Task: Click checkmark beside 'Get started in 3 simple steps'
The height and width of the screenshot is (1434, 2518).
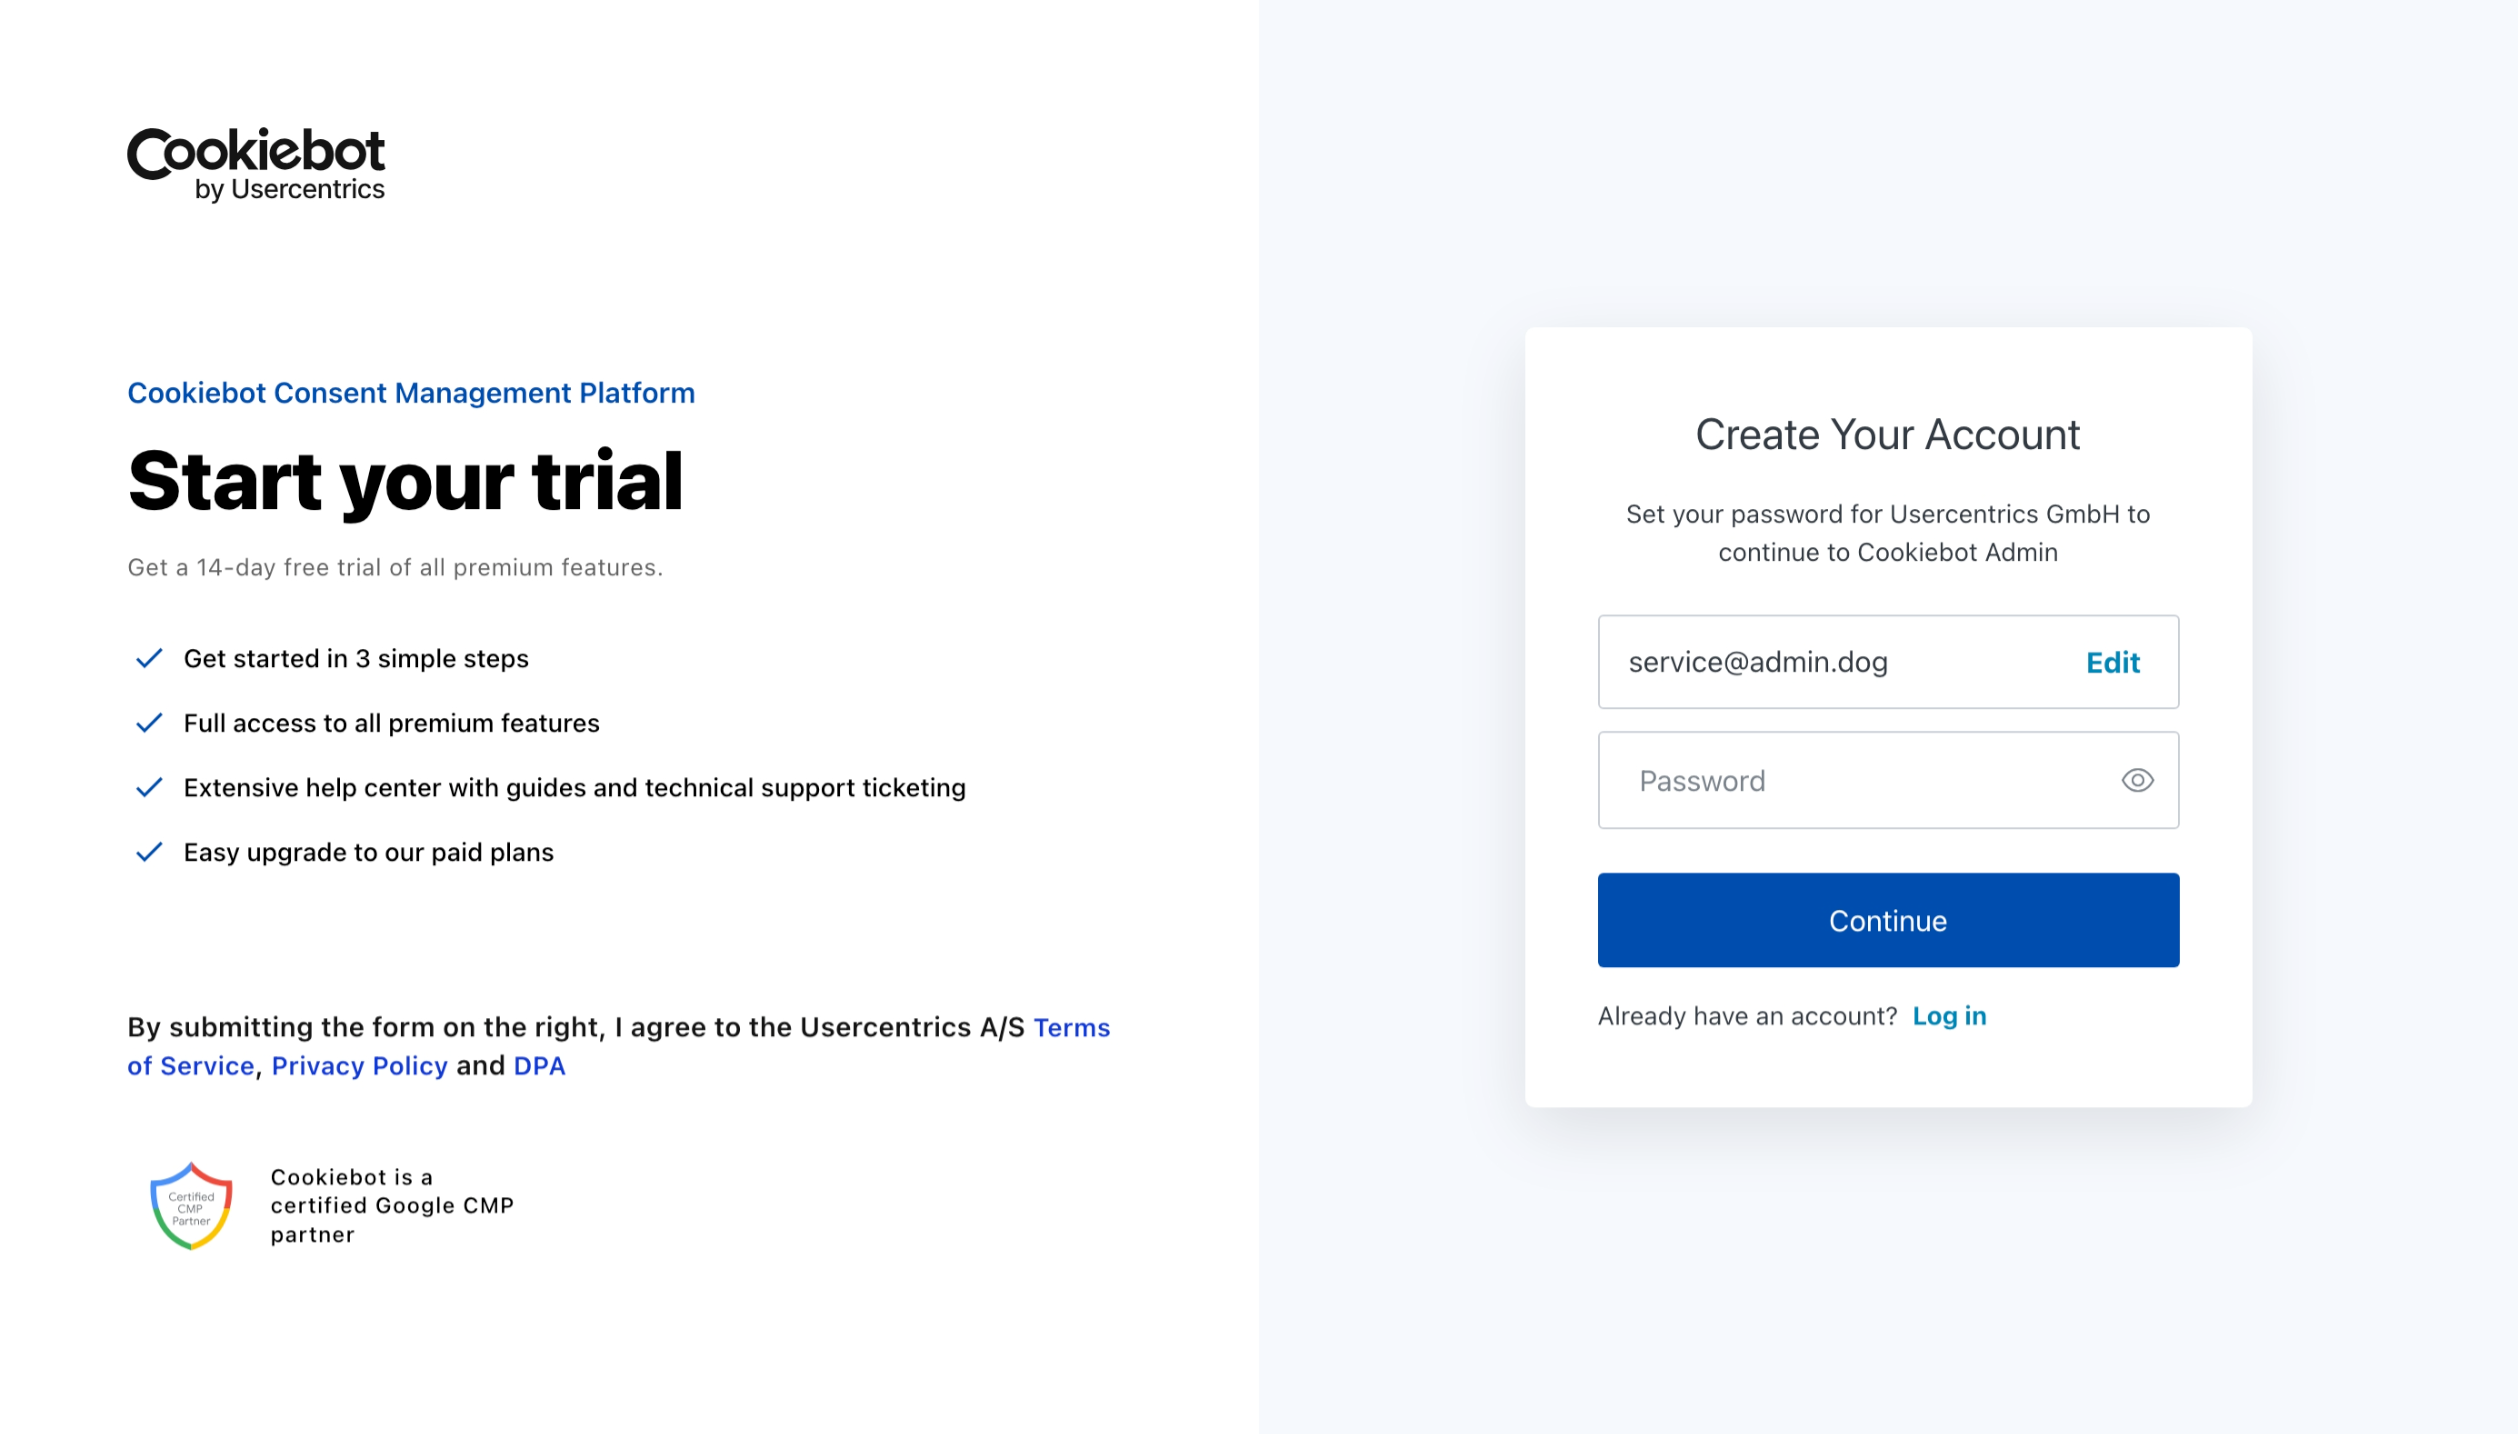Action: (x=149, y=658)
